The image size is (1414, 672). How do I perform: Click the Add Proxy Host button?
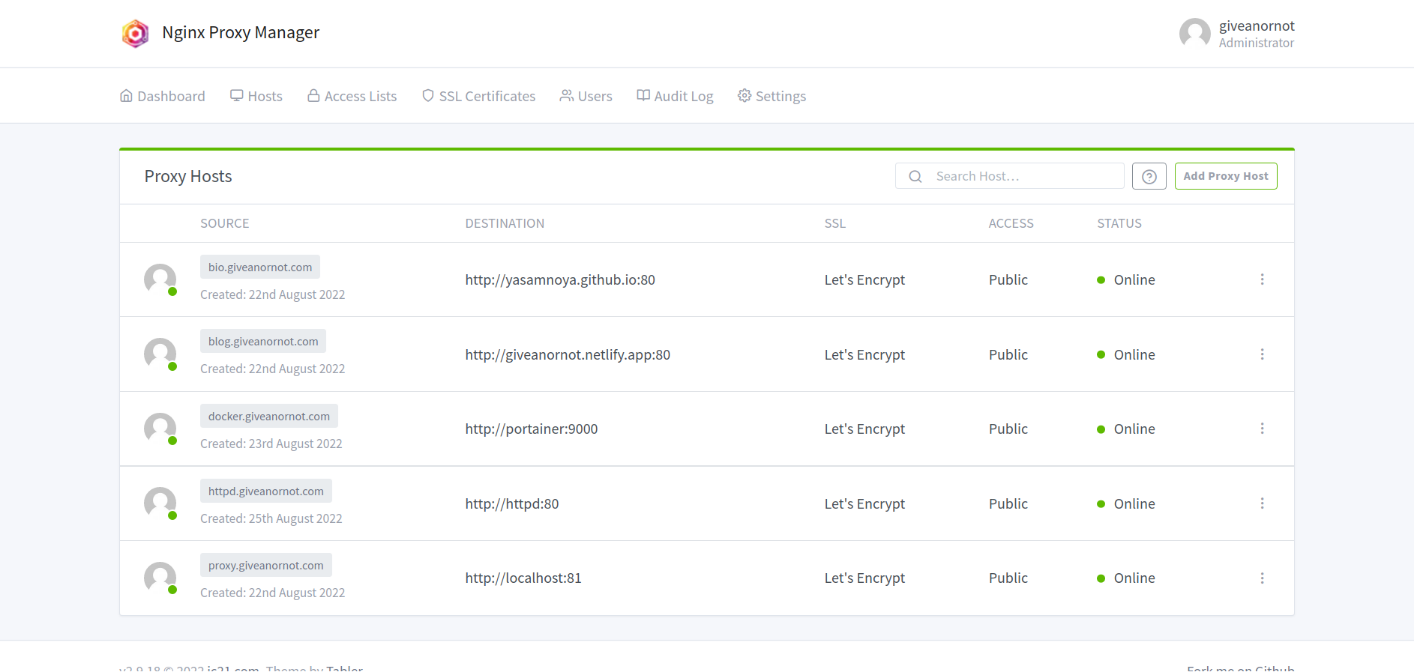[x=1226, y=175]
